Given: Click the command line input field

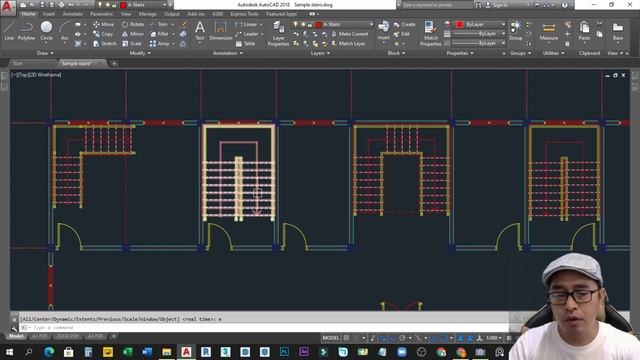Looking at the screenshot, I should (264, 328).
